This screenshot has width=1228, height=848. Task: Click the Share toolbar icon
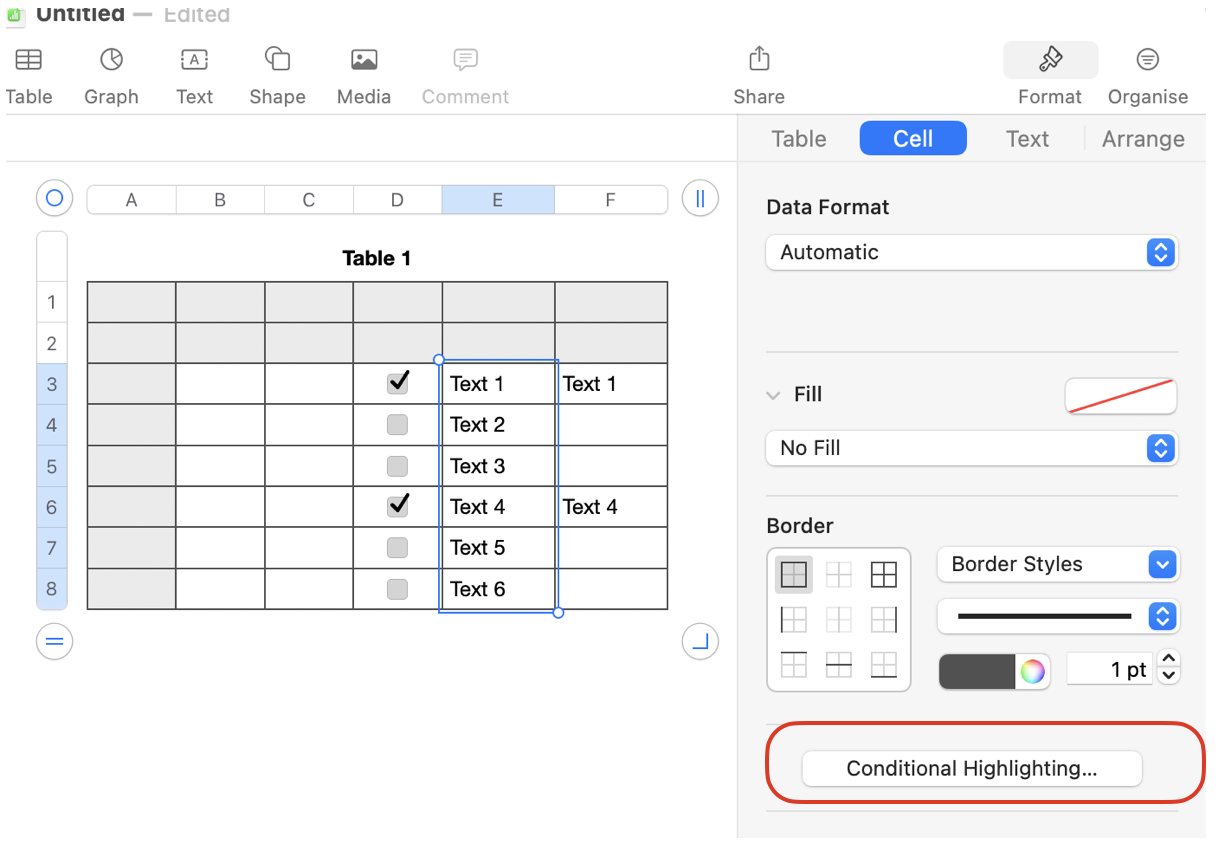759,60
